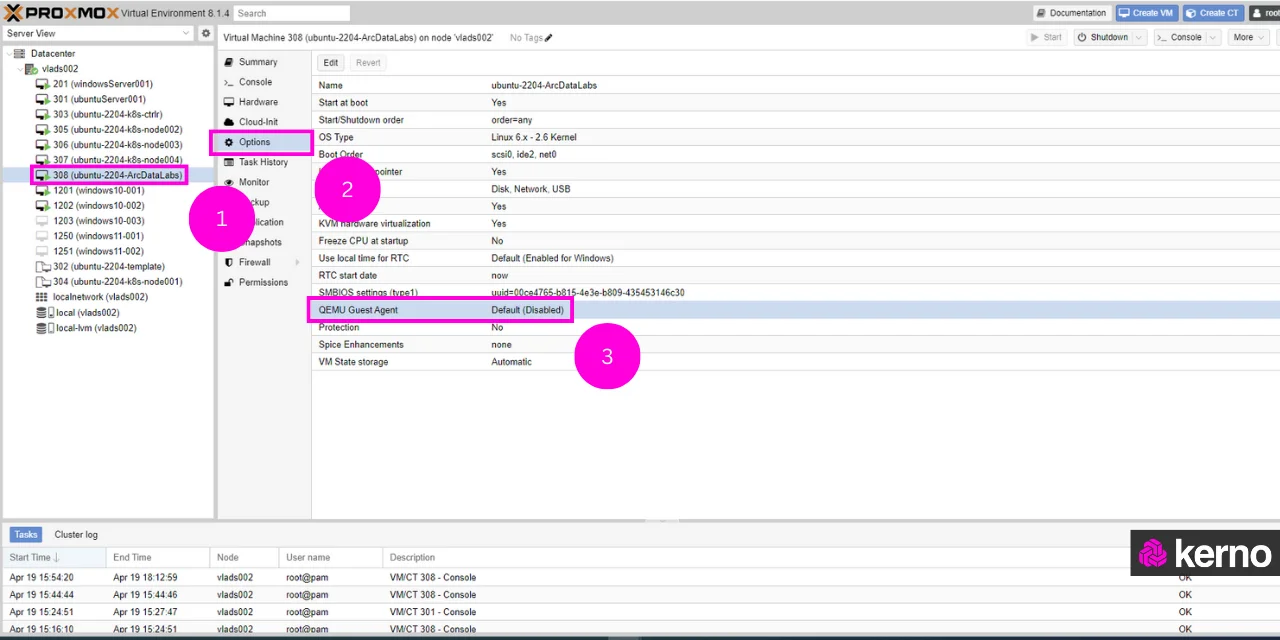Viewport: 1280px width, 640px height.
Task: Click the Revert button
Action: tap(368, 62)
